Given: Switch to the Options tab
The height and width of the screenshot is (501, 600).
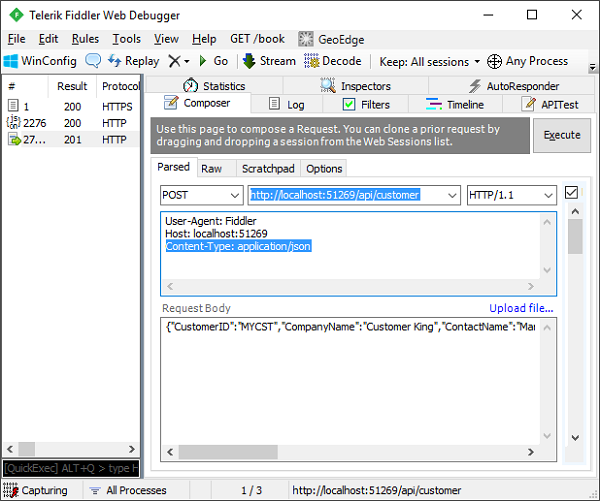Looking at the screenshot, I should coord(324,169).
